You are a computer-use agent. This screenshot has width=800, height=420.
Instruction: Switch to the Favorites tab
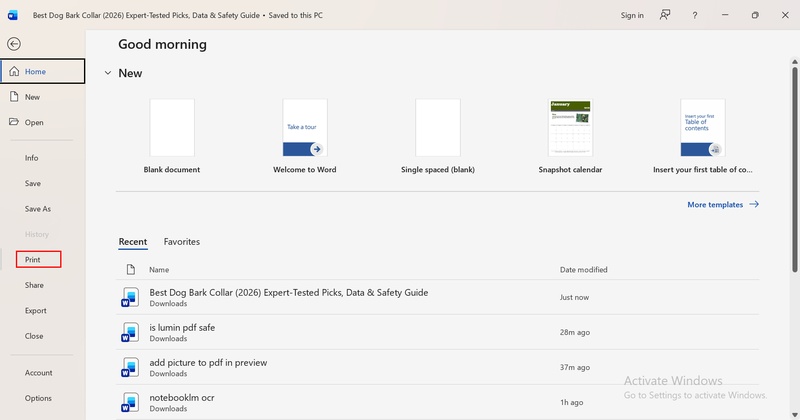coord(182,242)
